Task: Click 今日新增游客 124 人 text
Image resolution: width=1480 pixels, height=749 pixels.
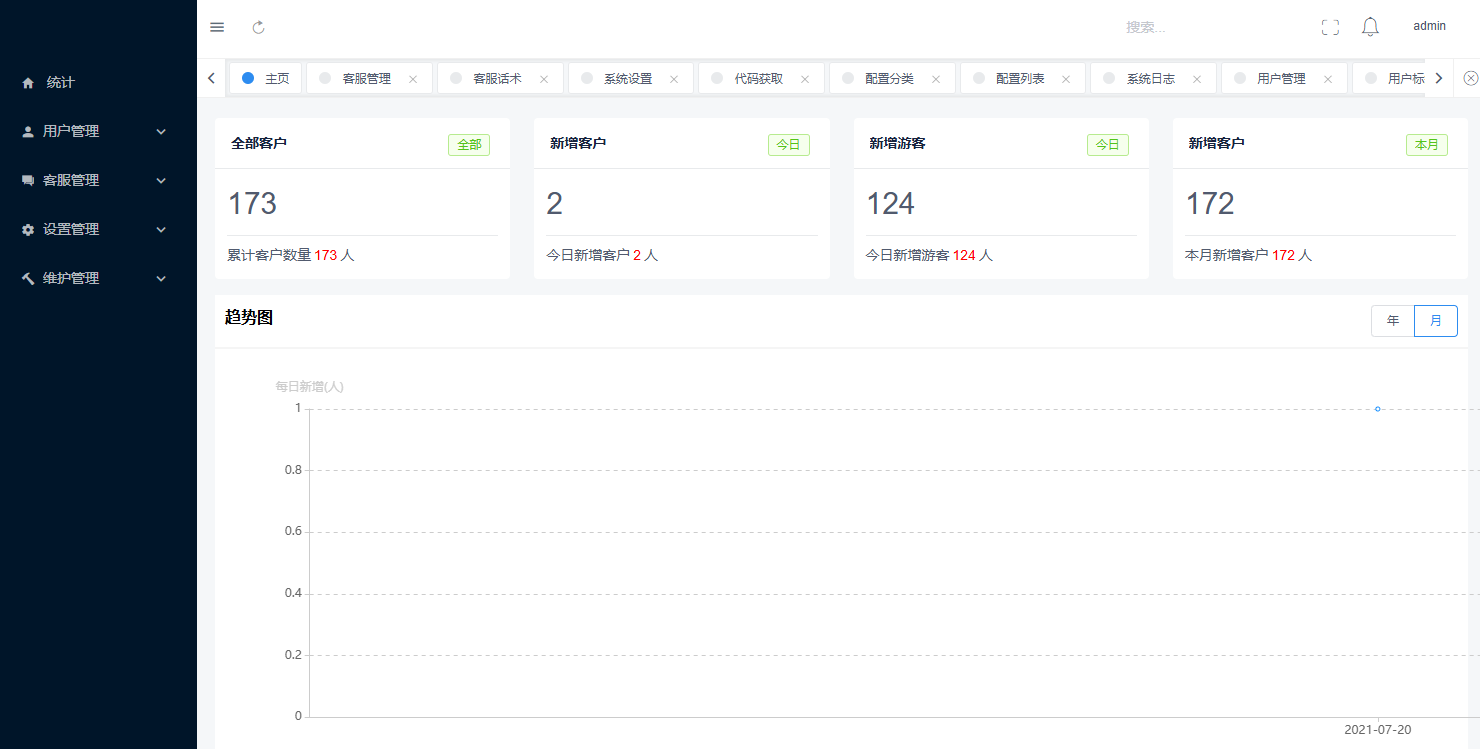Action: click(x=929, y=255)
